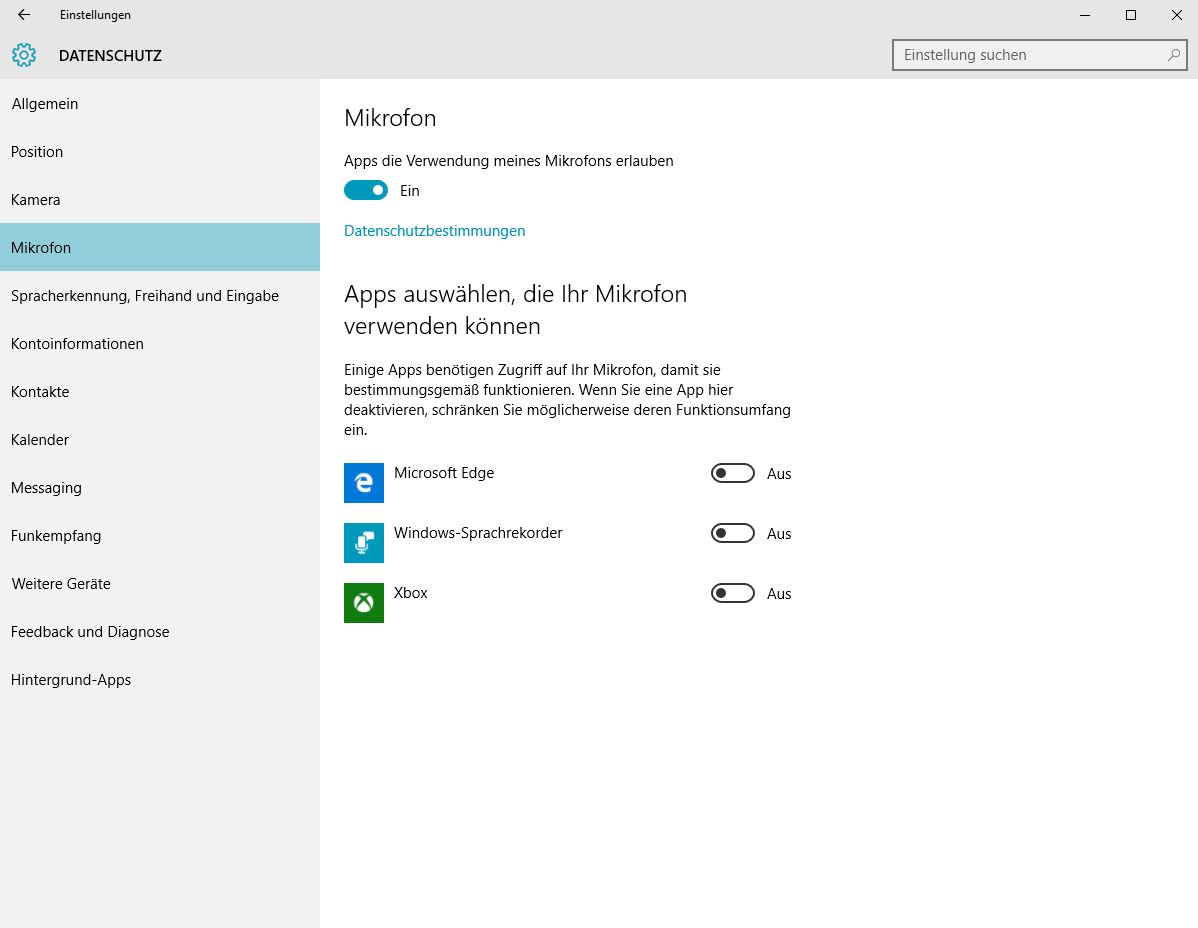Click the Xbox app label

click(411, 593)
